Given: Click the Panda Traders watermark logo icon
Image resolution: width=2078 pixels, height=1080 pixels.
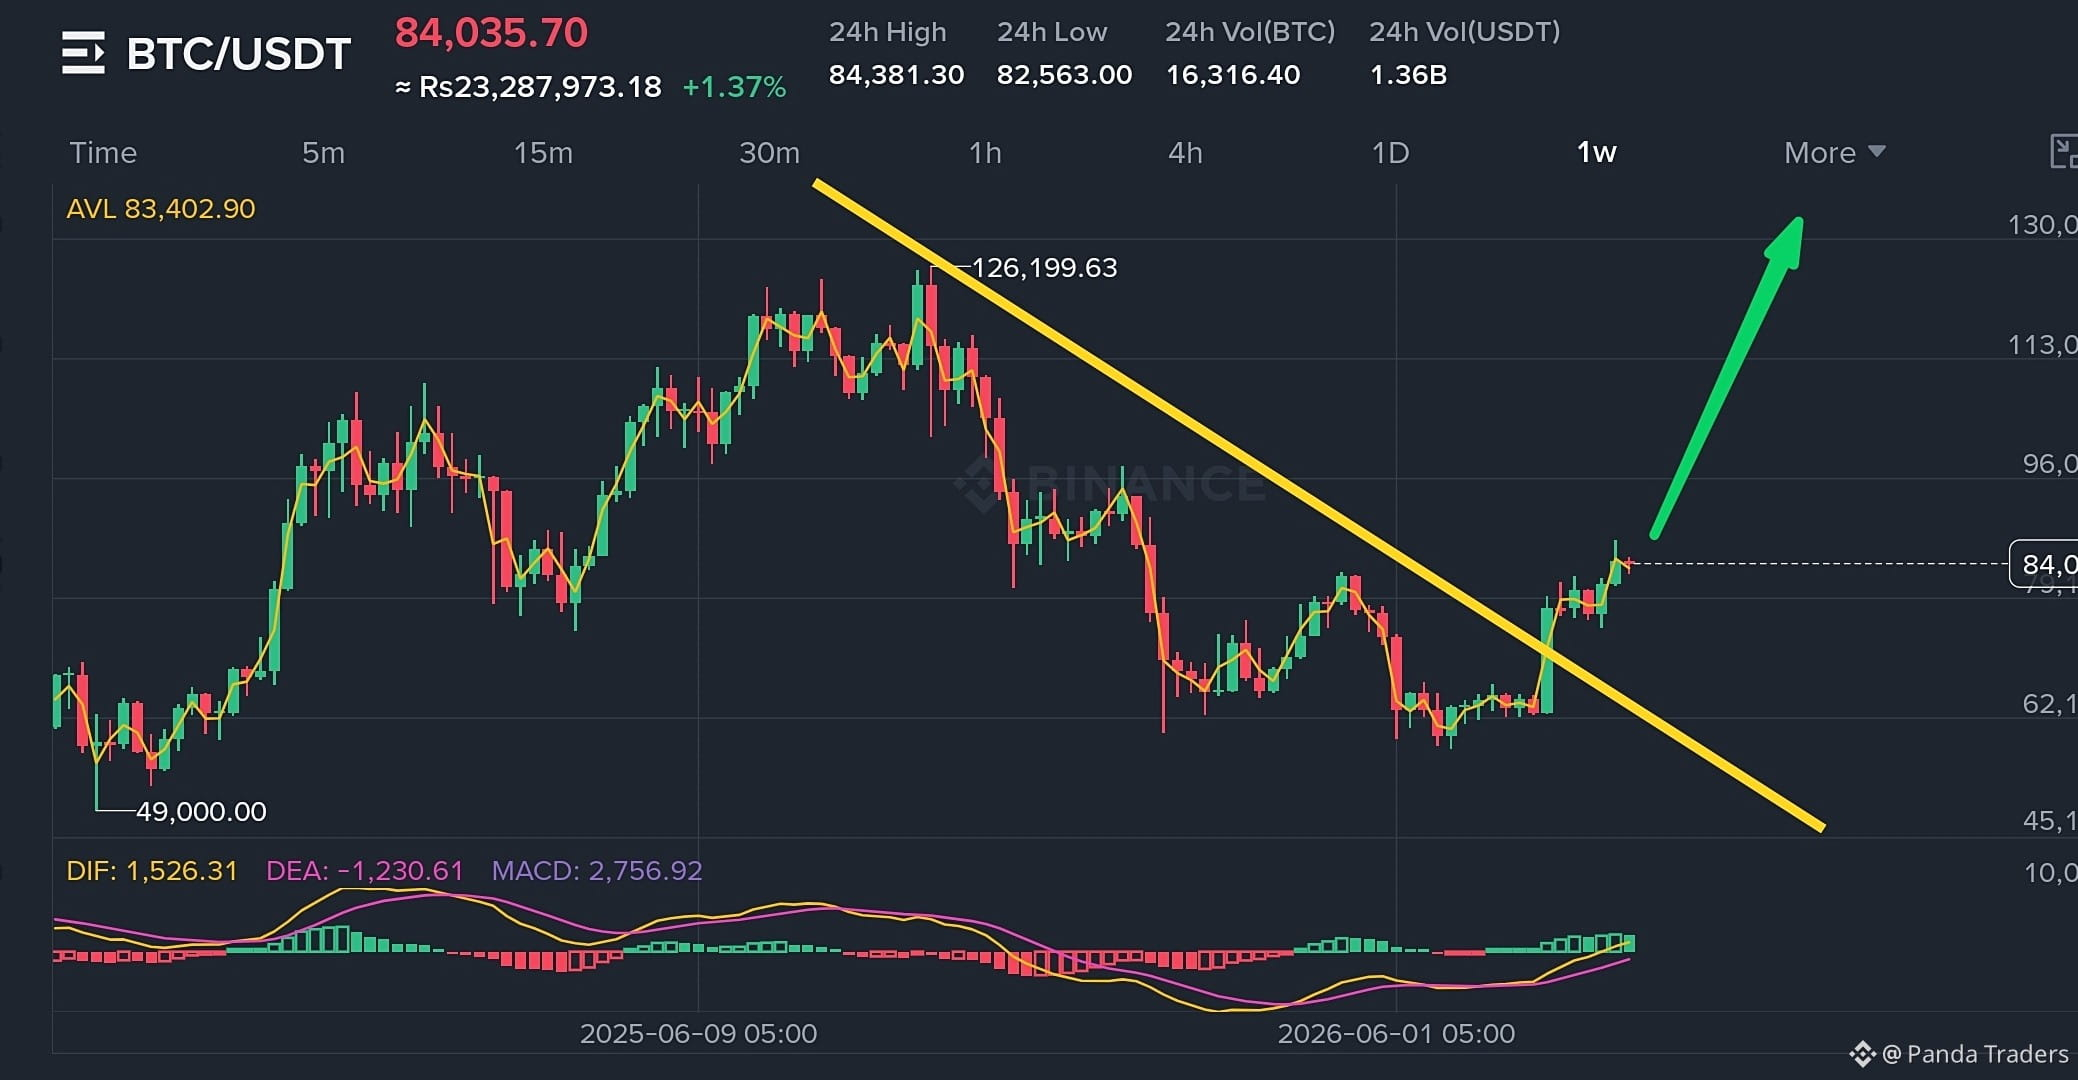Looking at the screenshot, I should point(1861,1054).
